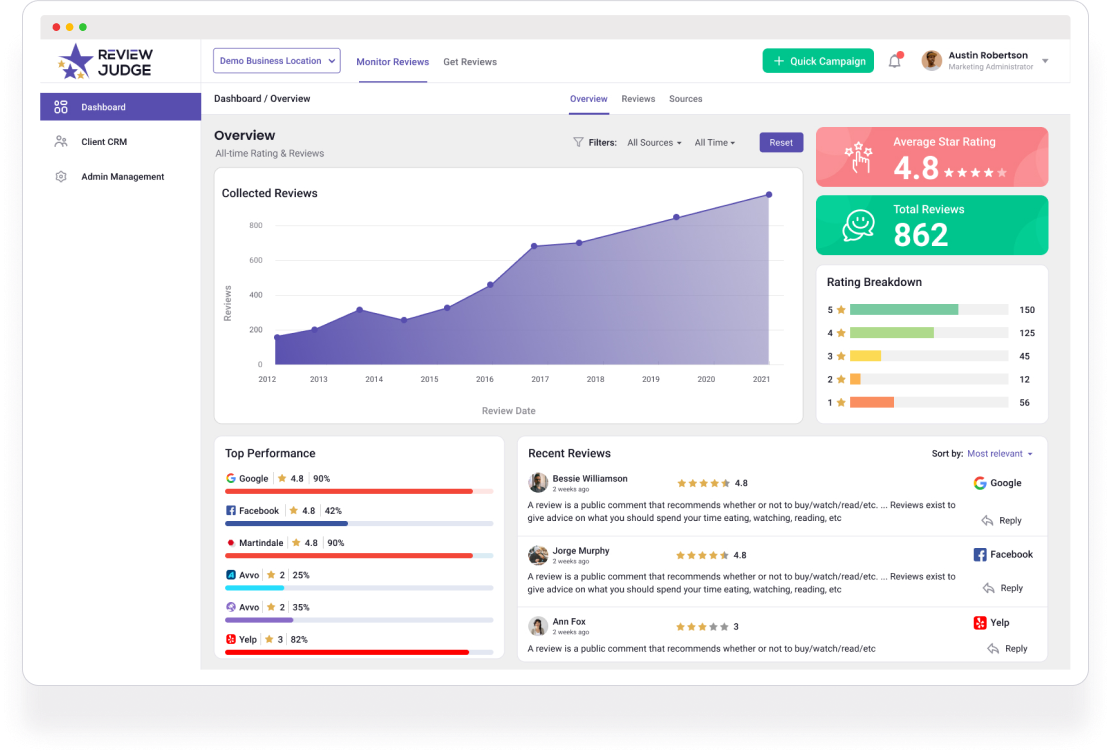Image resolution: width=1111 pixels, height=754 pixels.
Task: Click the Avvo icon in Top Performance
Action: (230, 574)
